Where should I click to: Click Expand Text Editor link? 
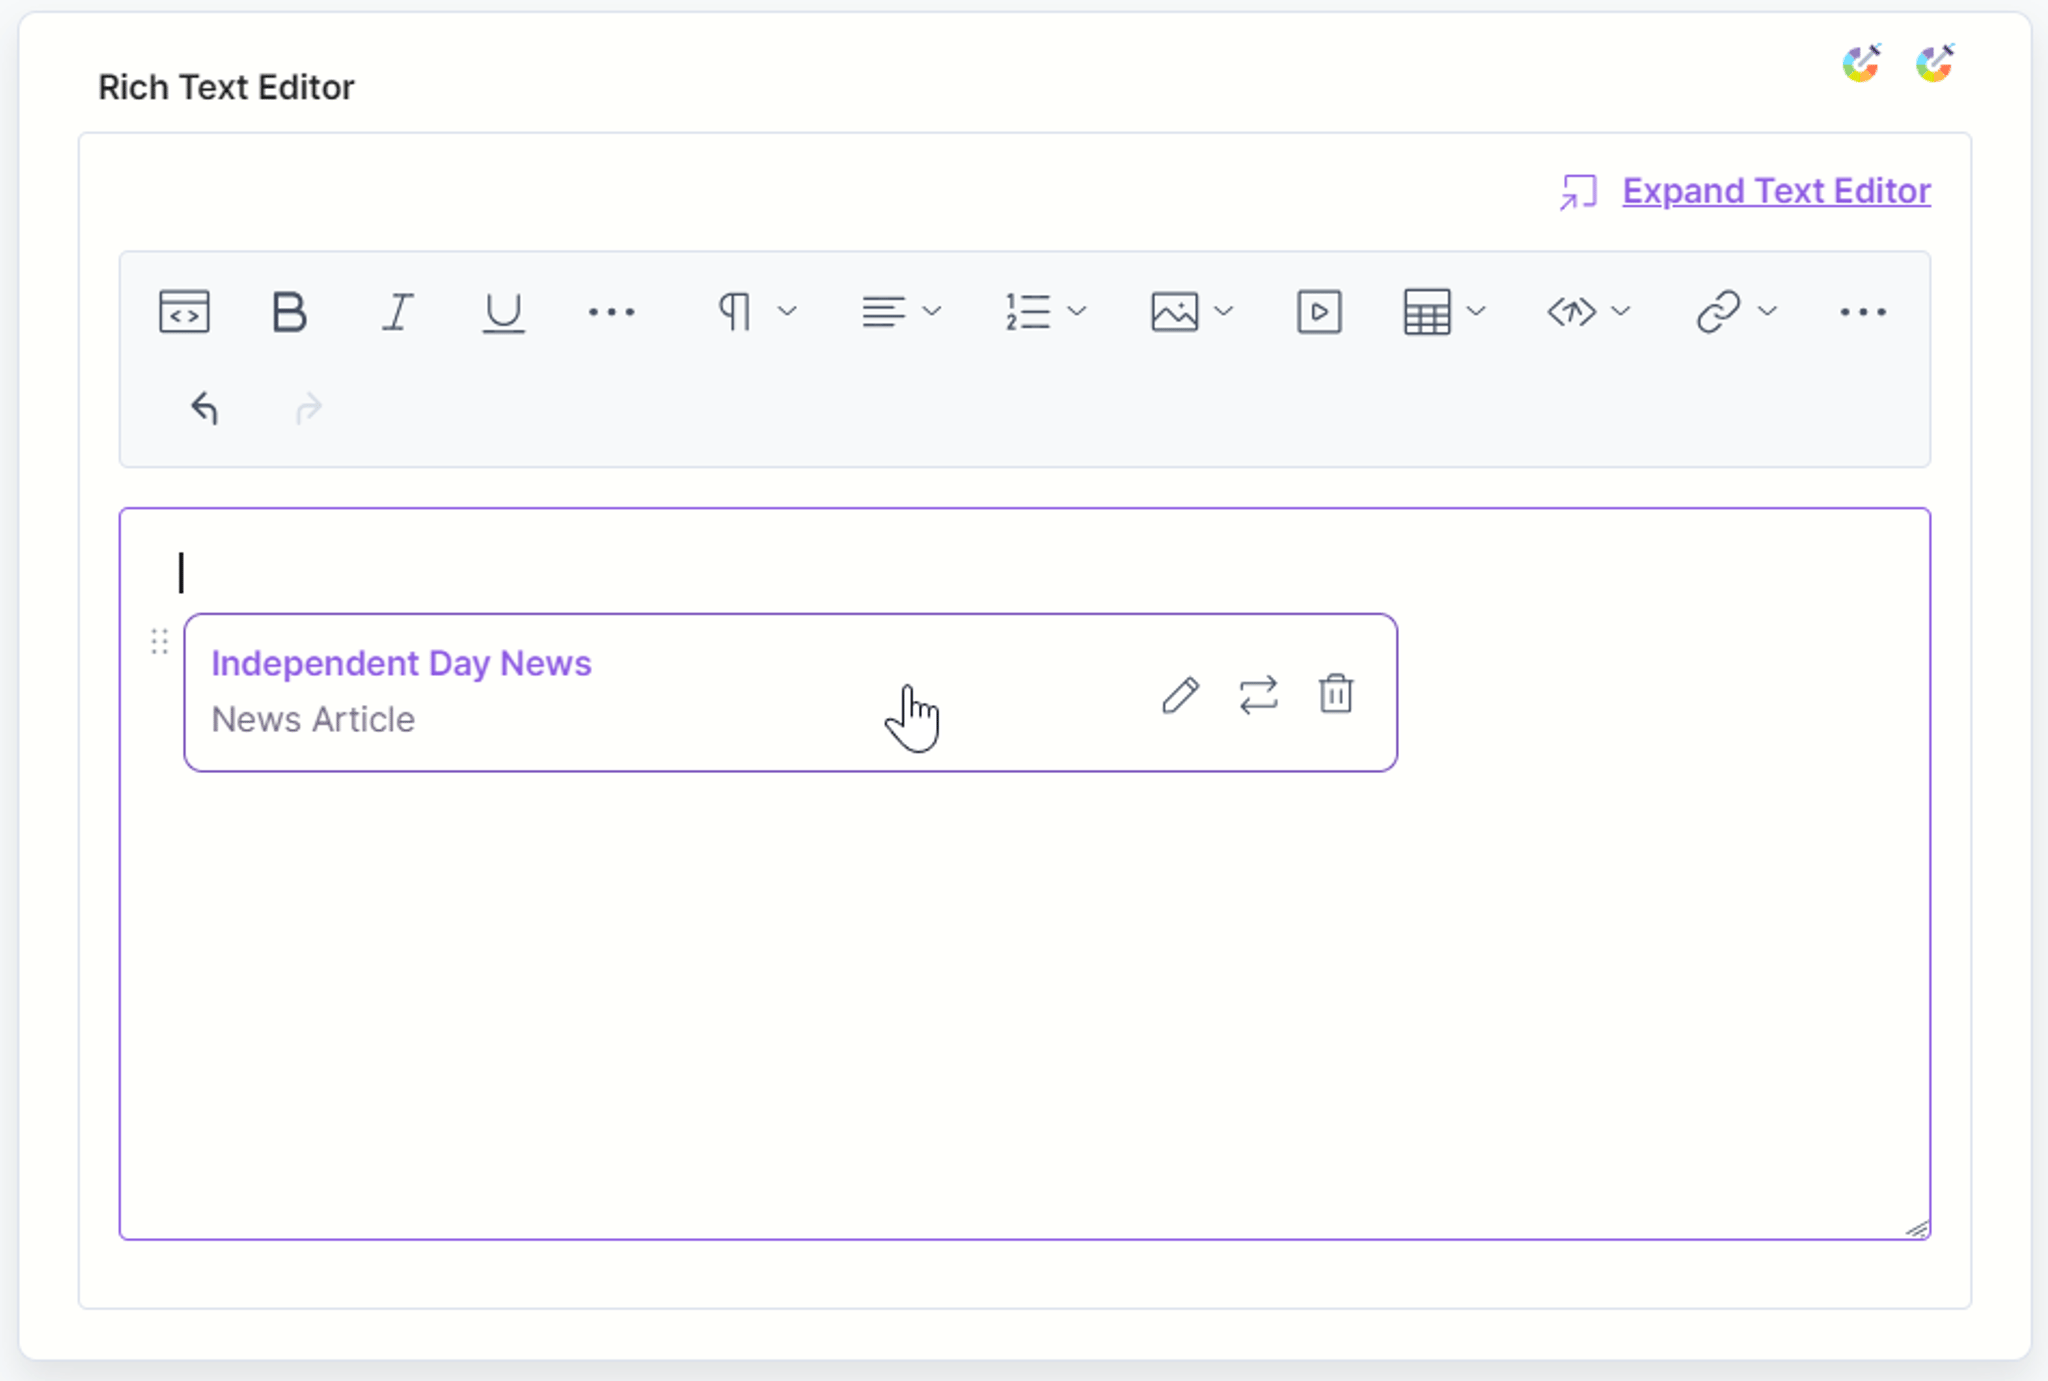coord(1776,191)
